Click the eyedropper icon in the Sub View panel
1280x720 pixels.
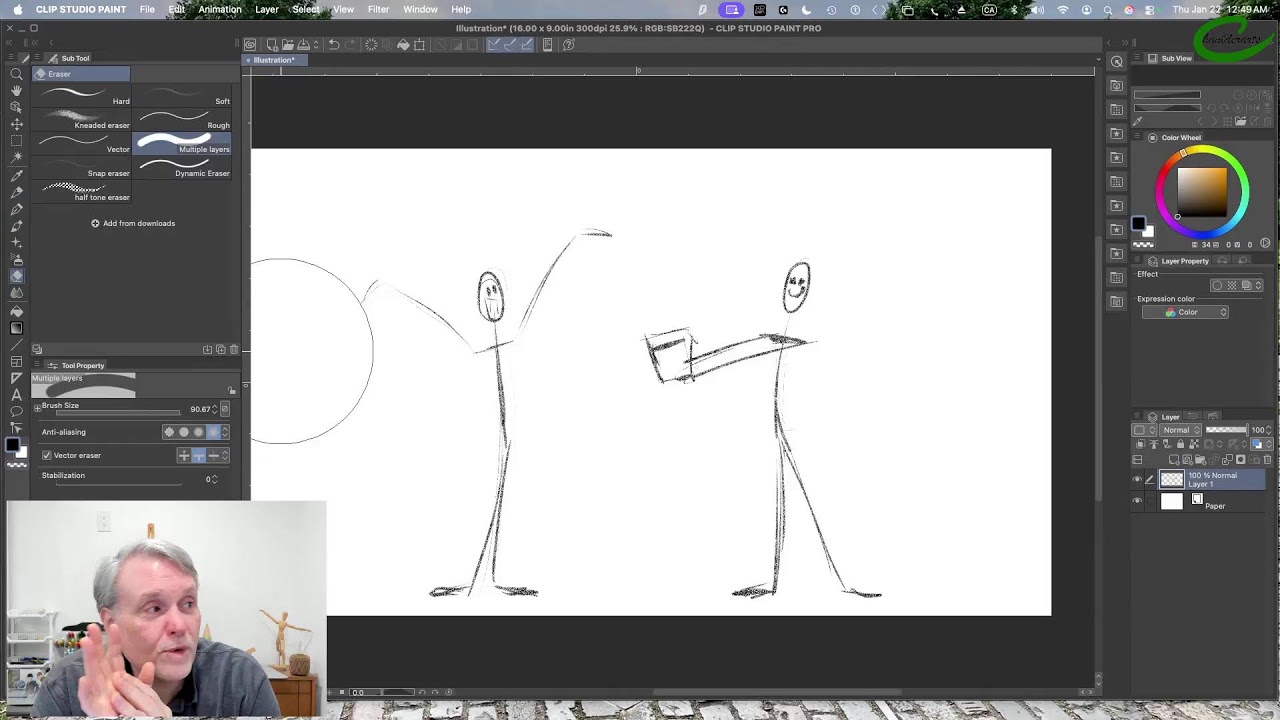tap(1138, 121)
